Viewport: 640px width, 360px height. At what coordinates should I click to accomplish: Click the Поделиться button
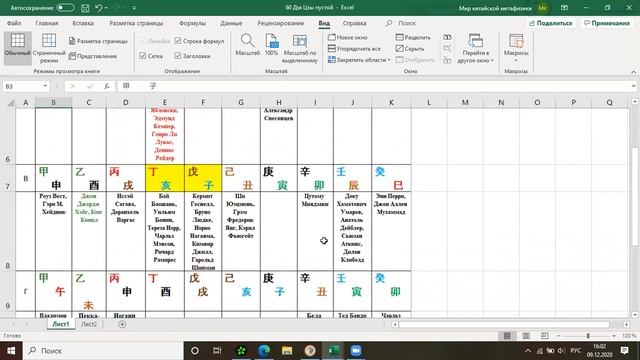coord(550,23)
